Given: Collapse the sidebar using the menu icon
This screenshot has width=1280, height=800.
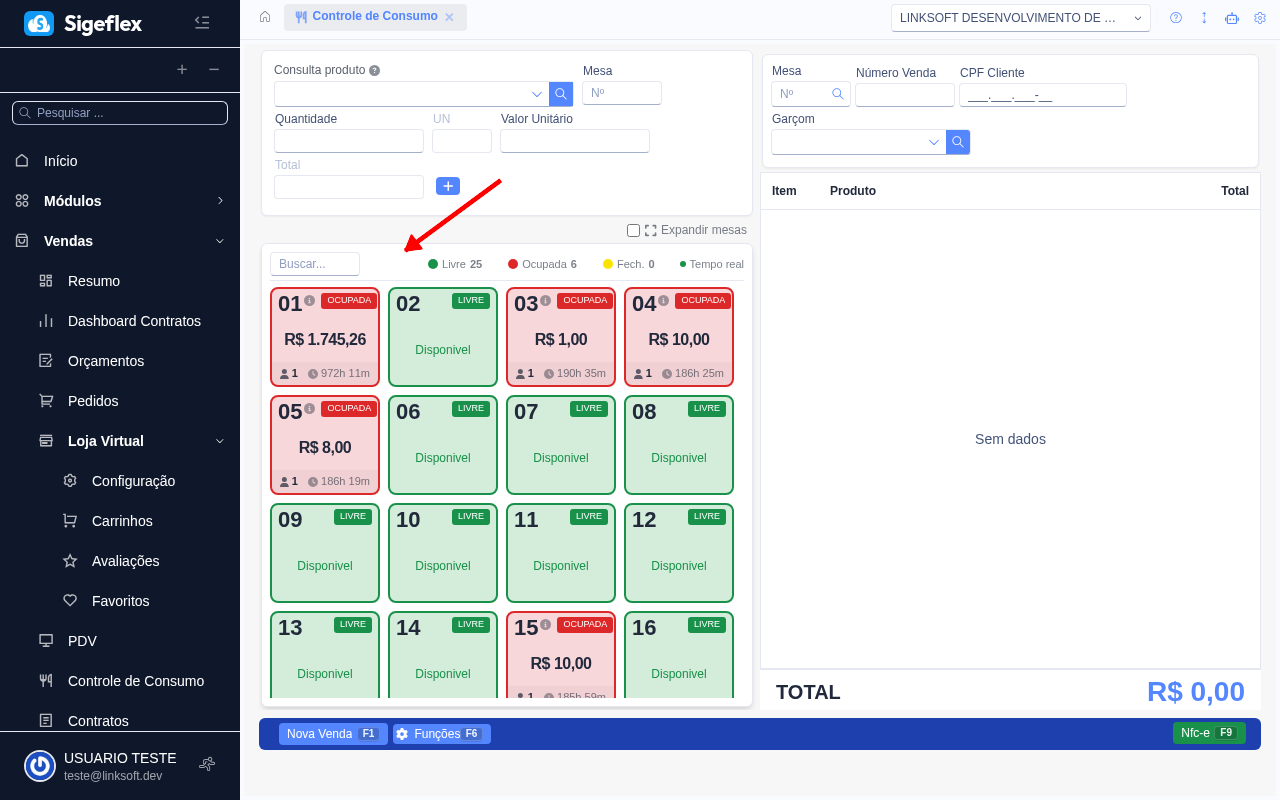Looking at the screenshot, I should [x=202, y=22].
